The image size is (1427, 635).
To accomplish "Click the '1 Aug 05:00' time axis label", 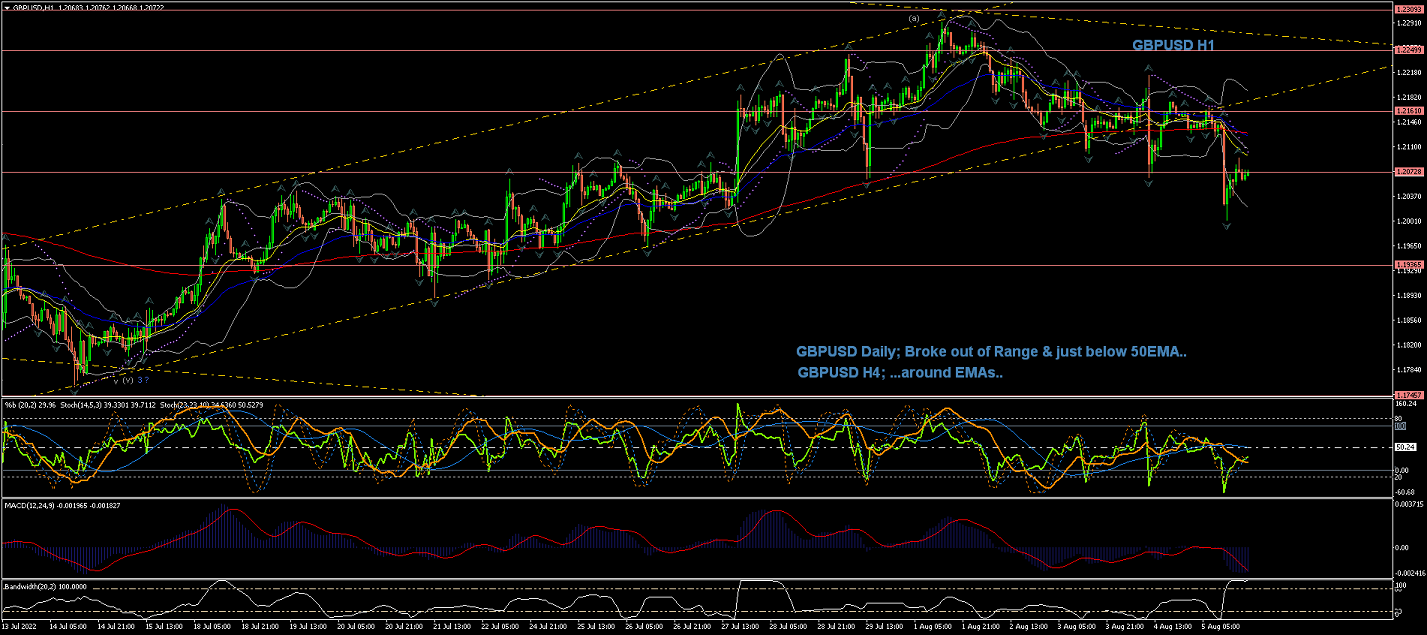I will [931, 629].
